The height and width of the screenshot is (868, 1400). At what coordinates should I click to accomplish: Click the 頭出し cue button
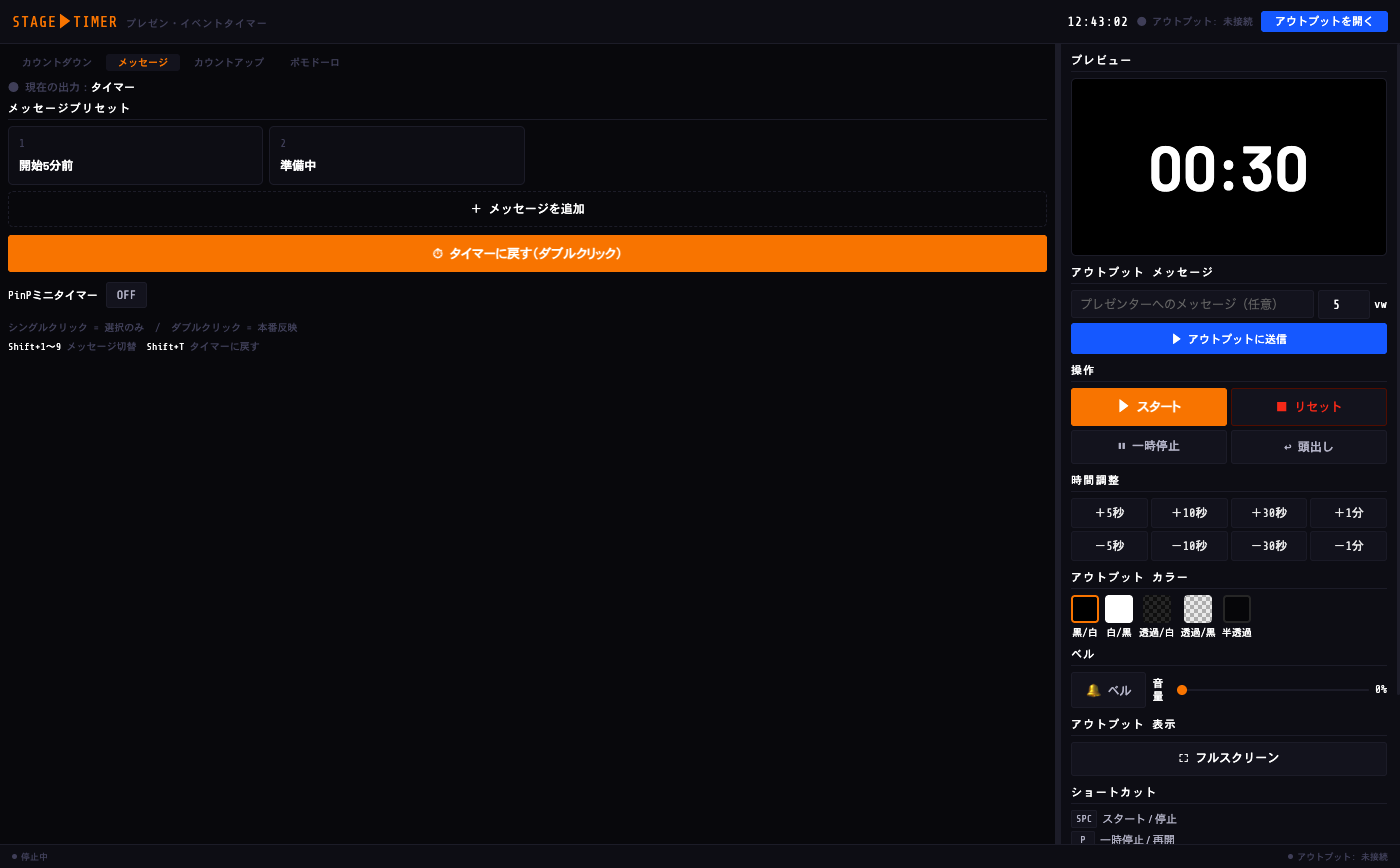click(x=1309, y=447)
